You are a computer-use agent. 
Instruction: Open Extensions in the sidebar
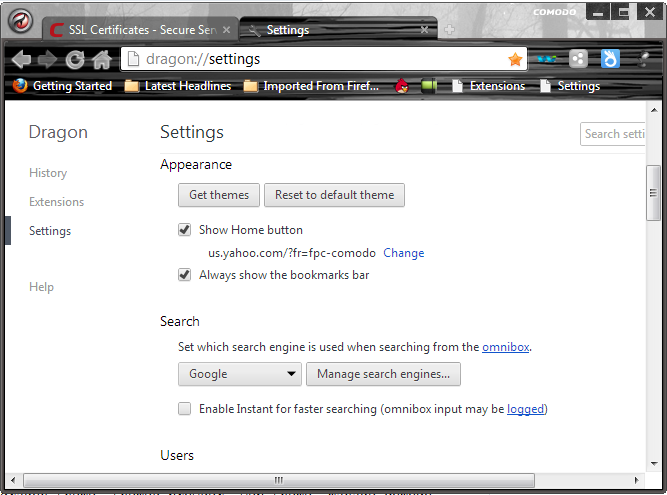[57, 202]
